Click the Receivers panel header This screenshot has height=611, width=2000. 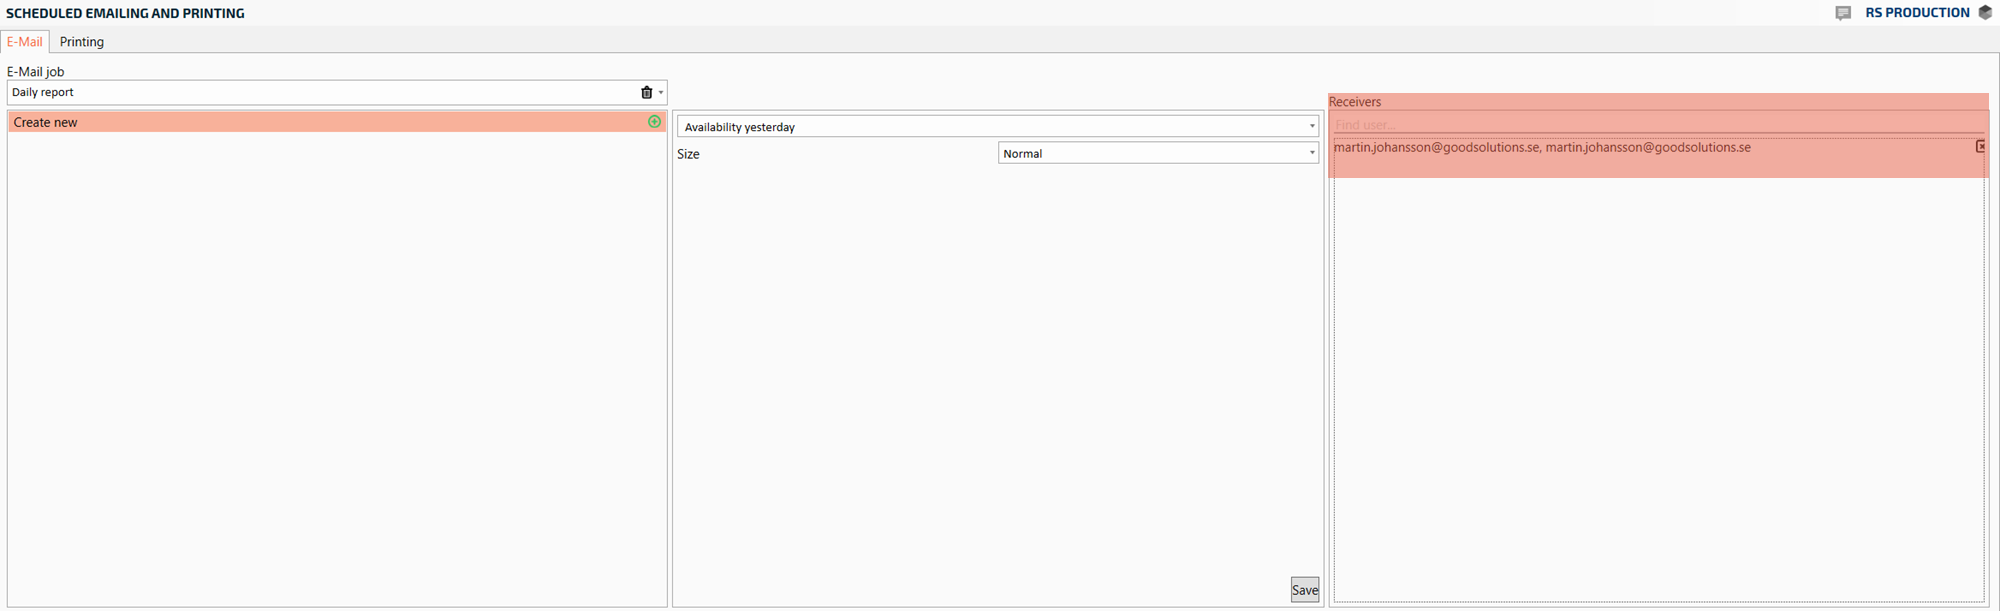[1355, 102]
